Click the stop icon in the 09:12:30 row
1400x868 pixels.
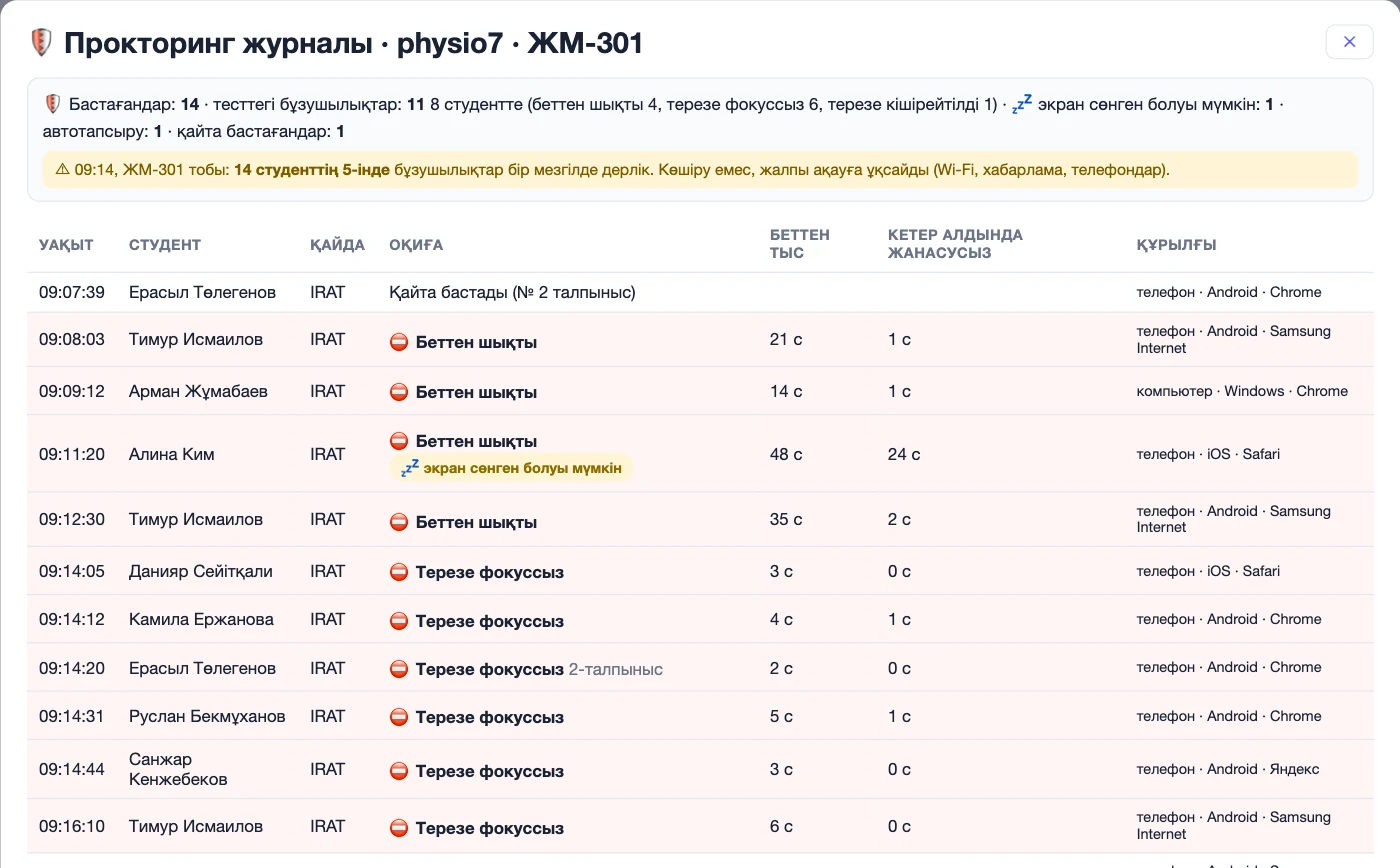(x=399, y=522)
